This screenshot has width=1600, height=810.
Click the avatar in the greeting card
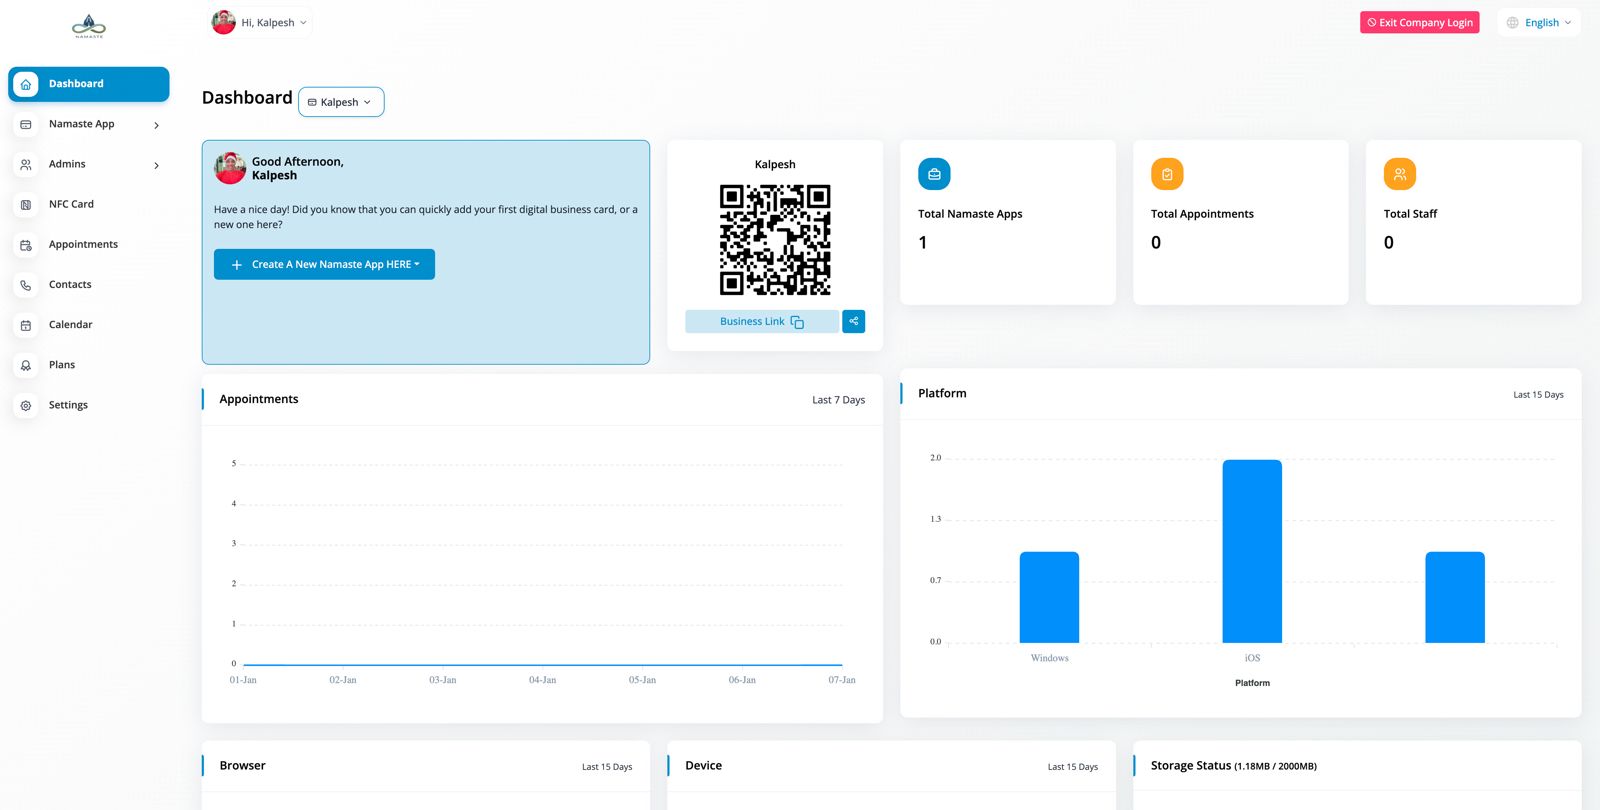(x=230, y=168)
